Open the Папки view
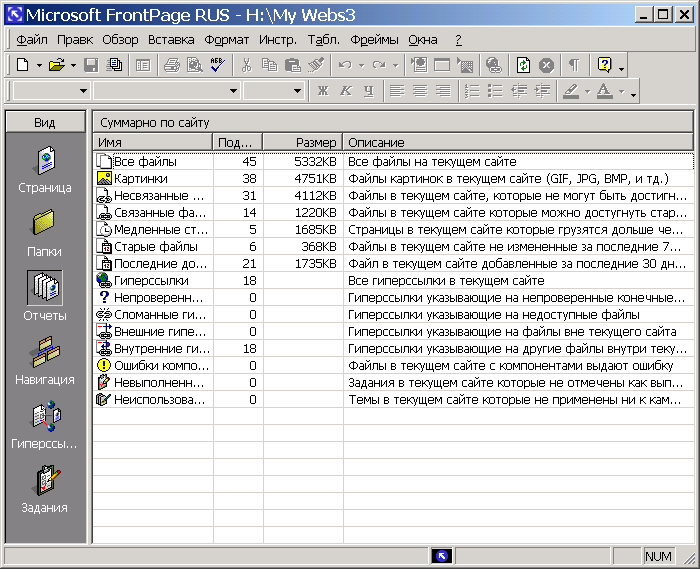The image size is (700, 569). [x=45, y=233]
